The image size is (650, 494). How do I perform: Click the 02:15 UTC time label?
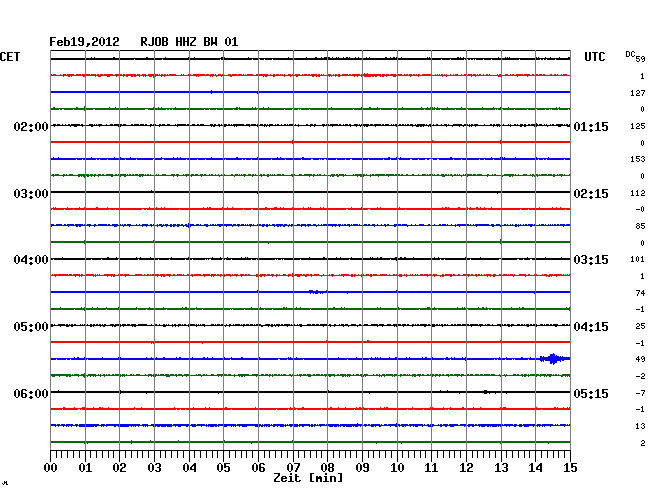[591, 194]
